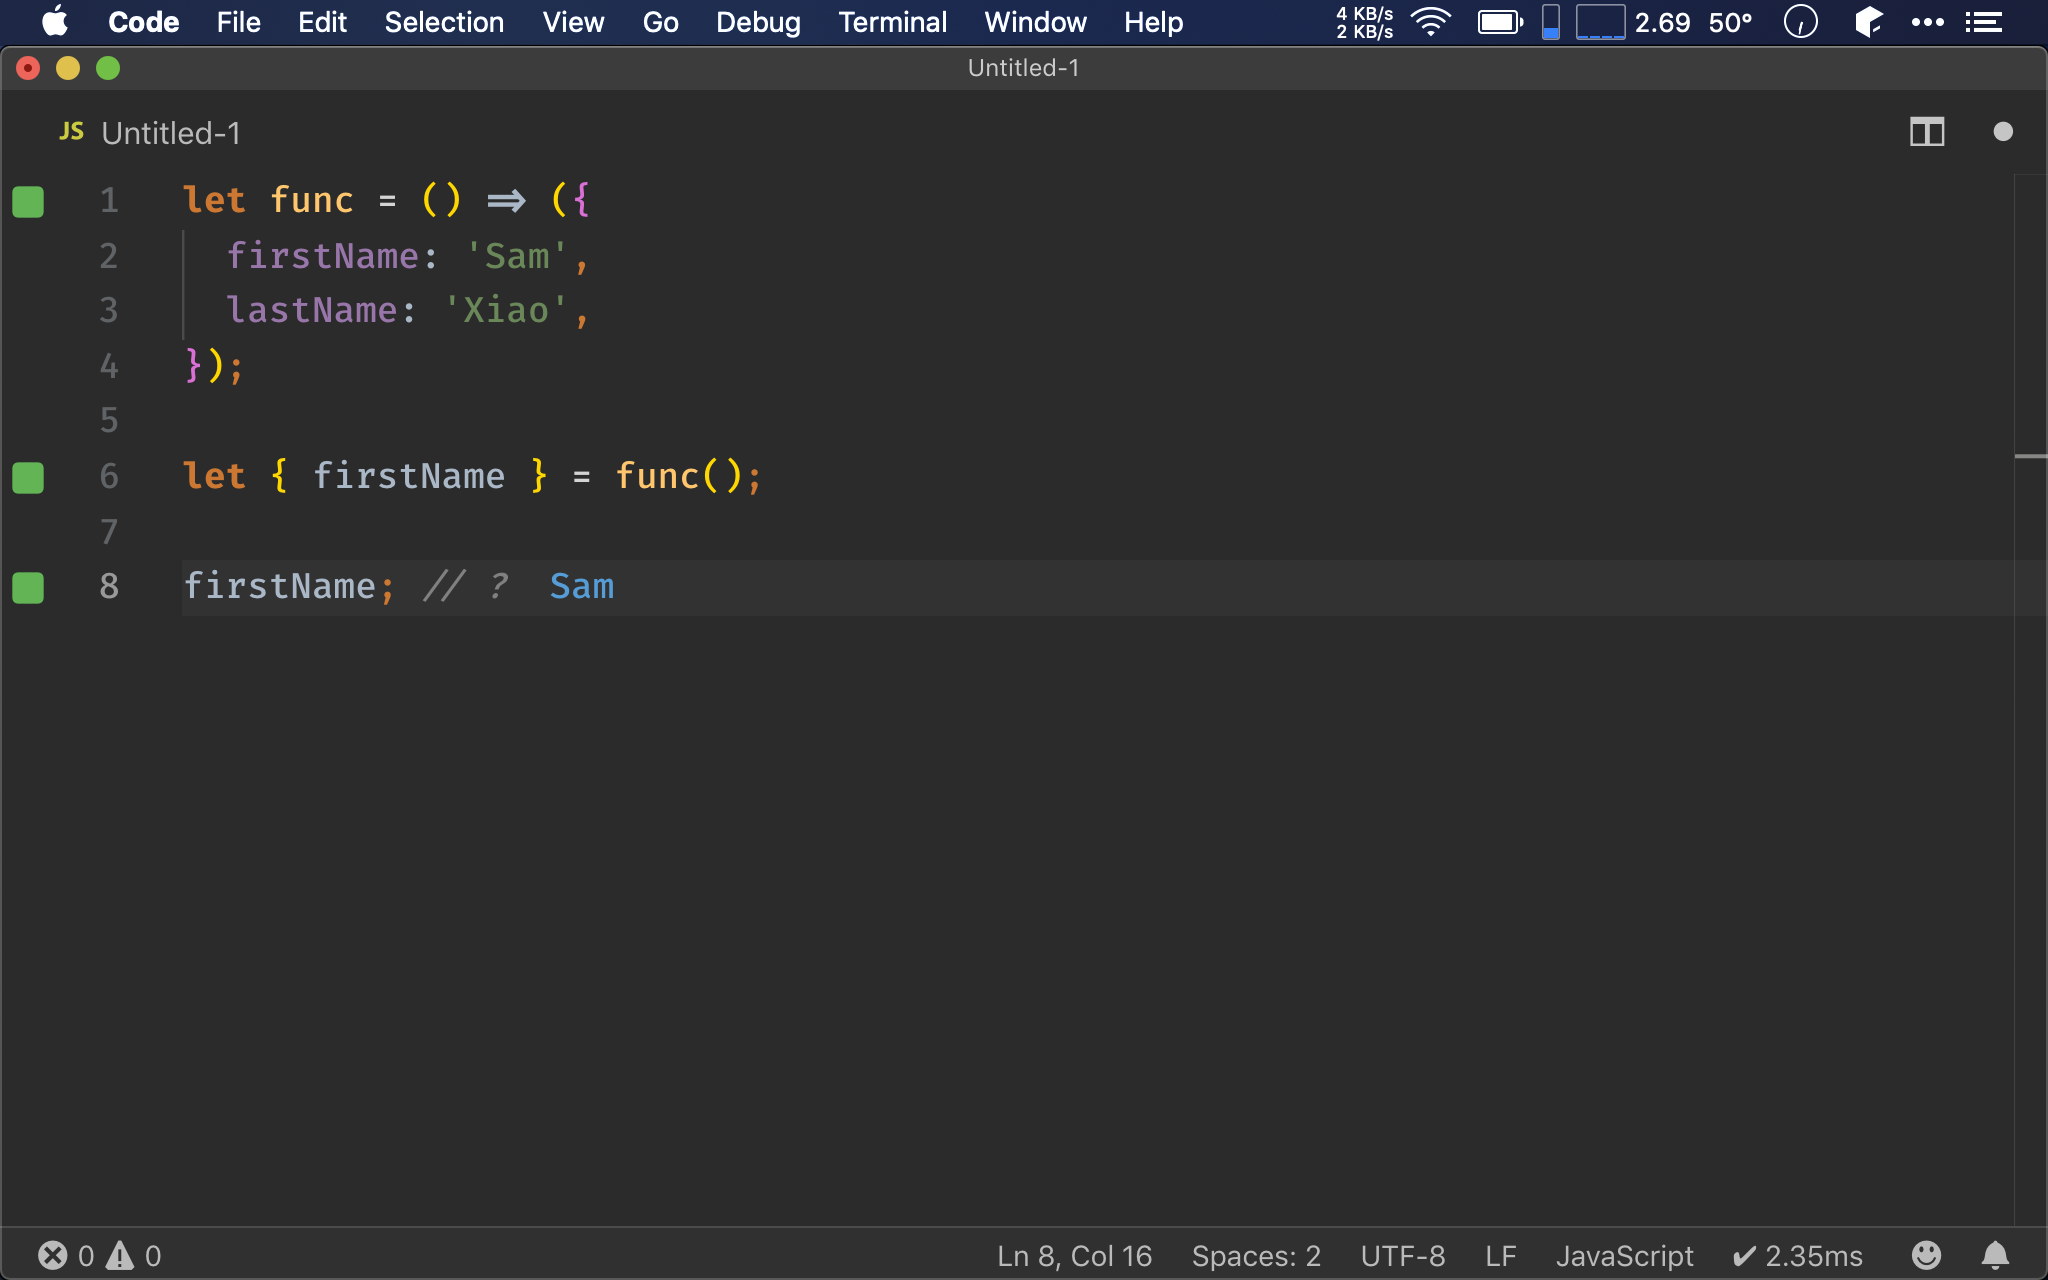Click the minimap scrollbar marker on right edge
This screenshot has height=1280, width=2048.
(2030, 456)
